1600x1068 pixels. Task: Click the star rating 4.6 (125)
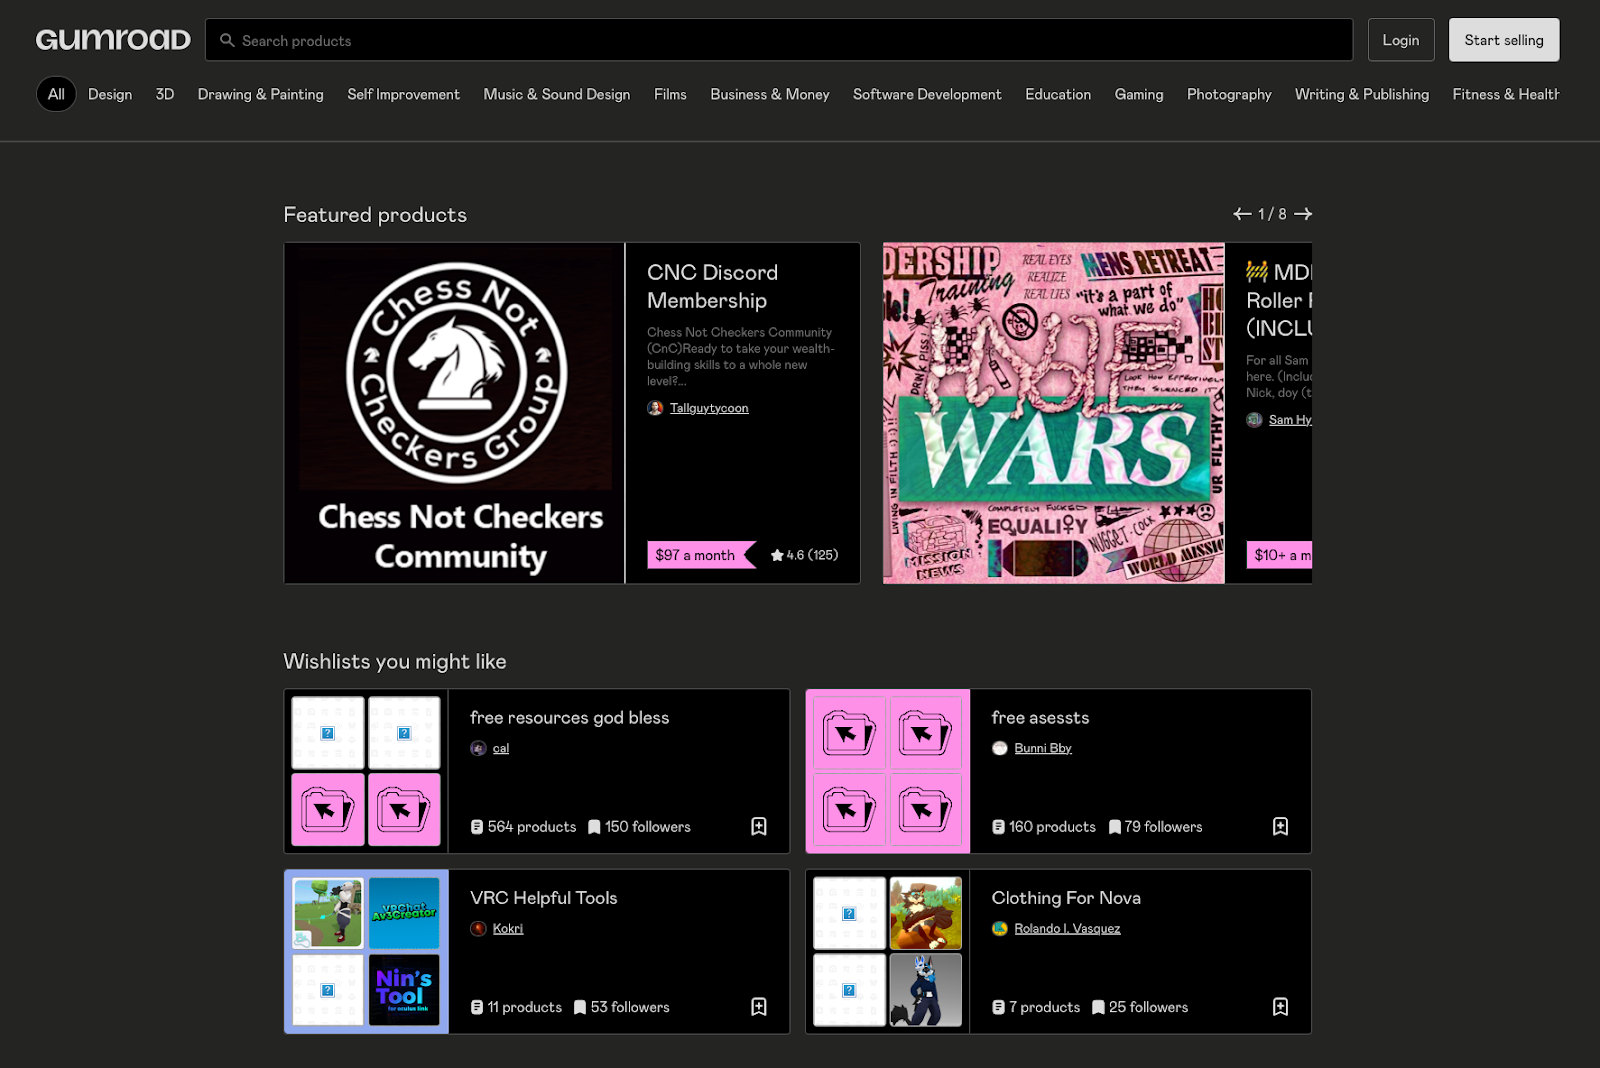[x=805, y=555]
